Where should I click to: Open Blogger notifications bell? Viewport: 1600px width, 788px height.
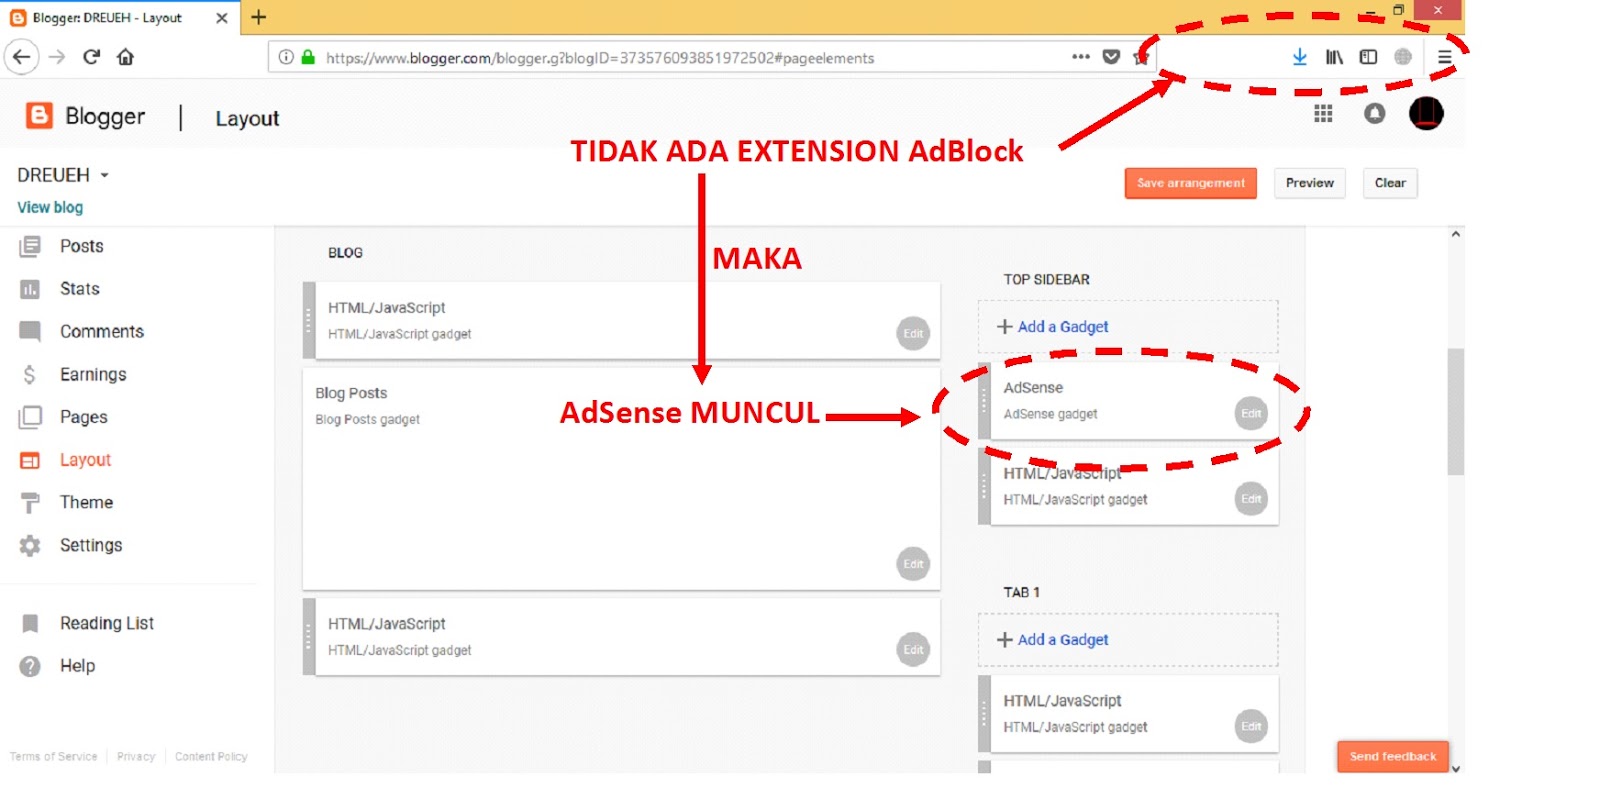click(1374, 114)
